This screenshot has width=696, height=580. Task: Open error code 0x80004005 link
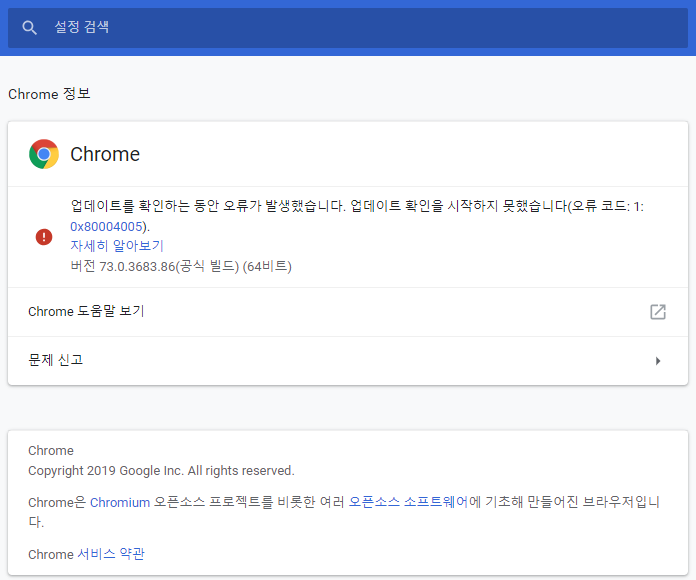[106, 226]
